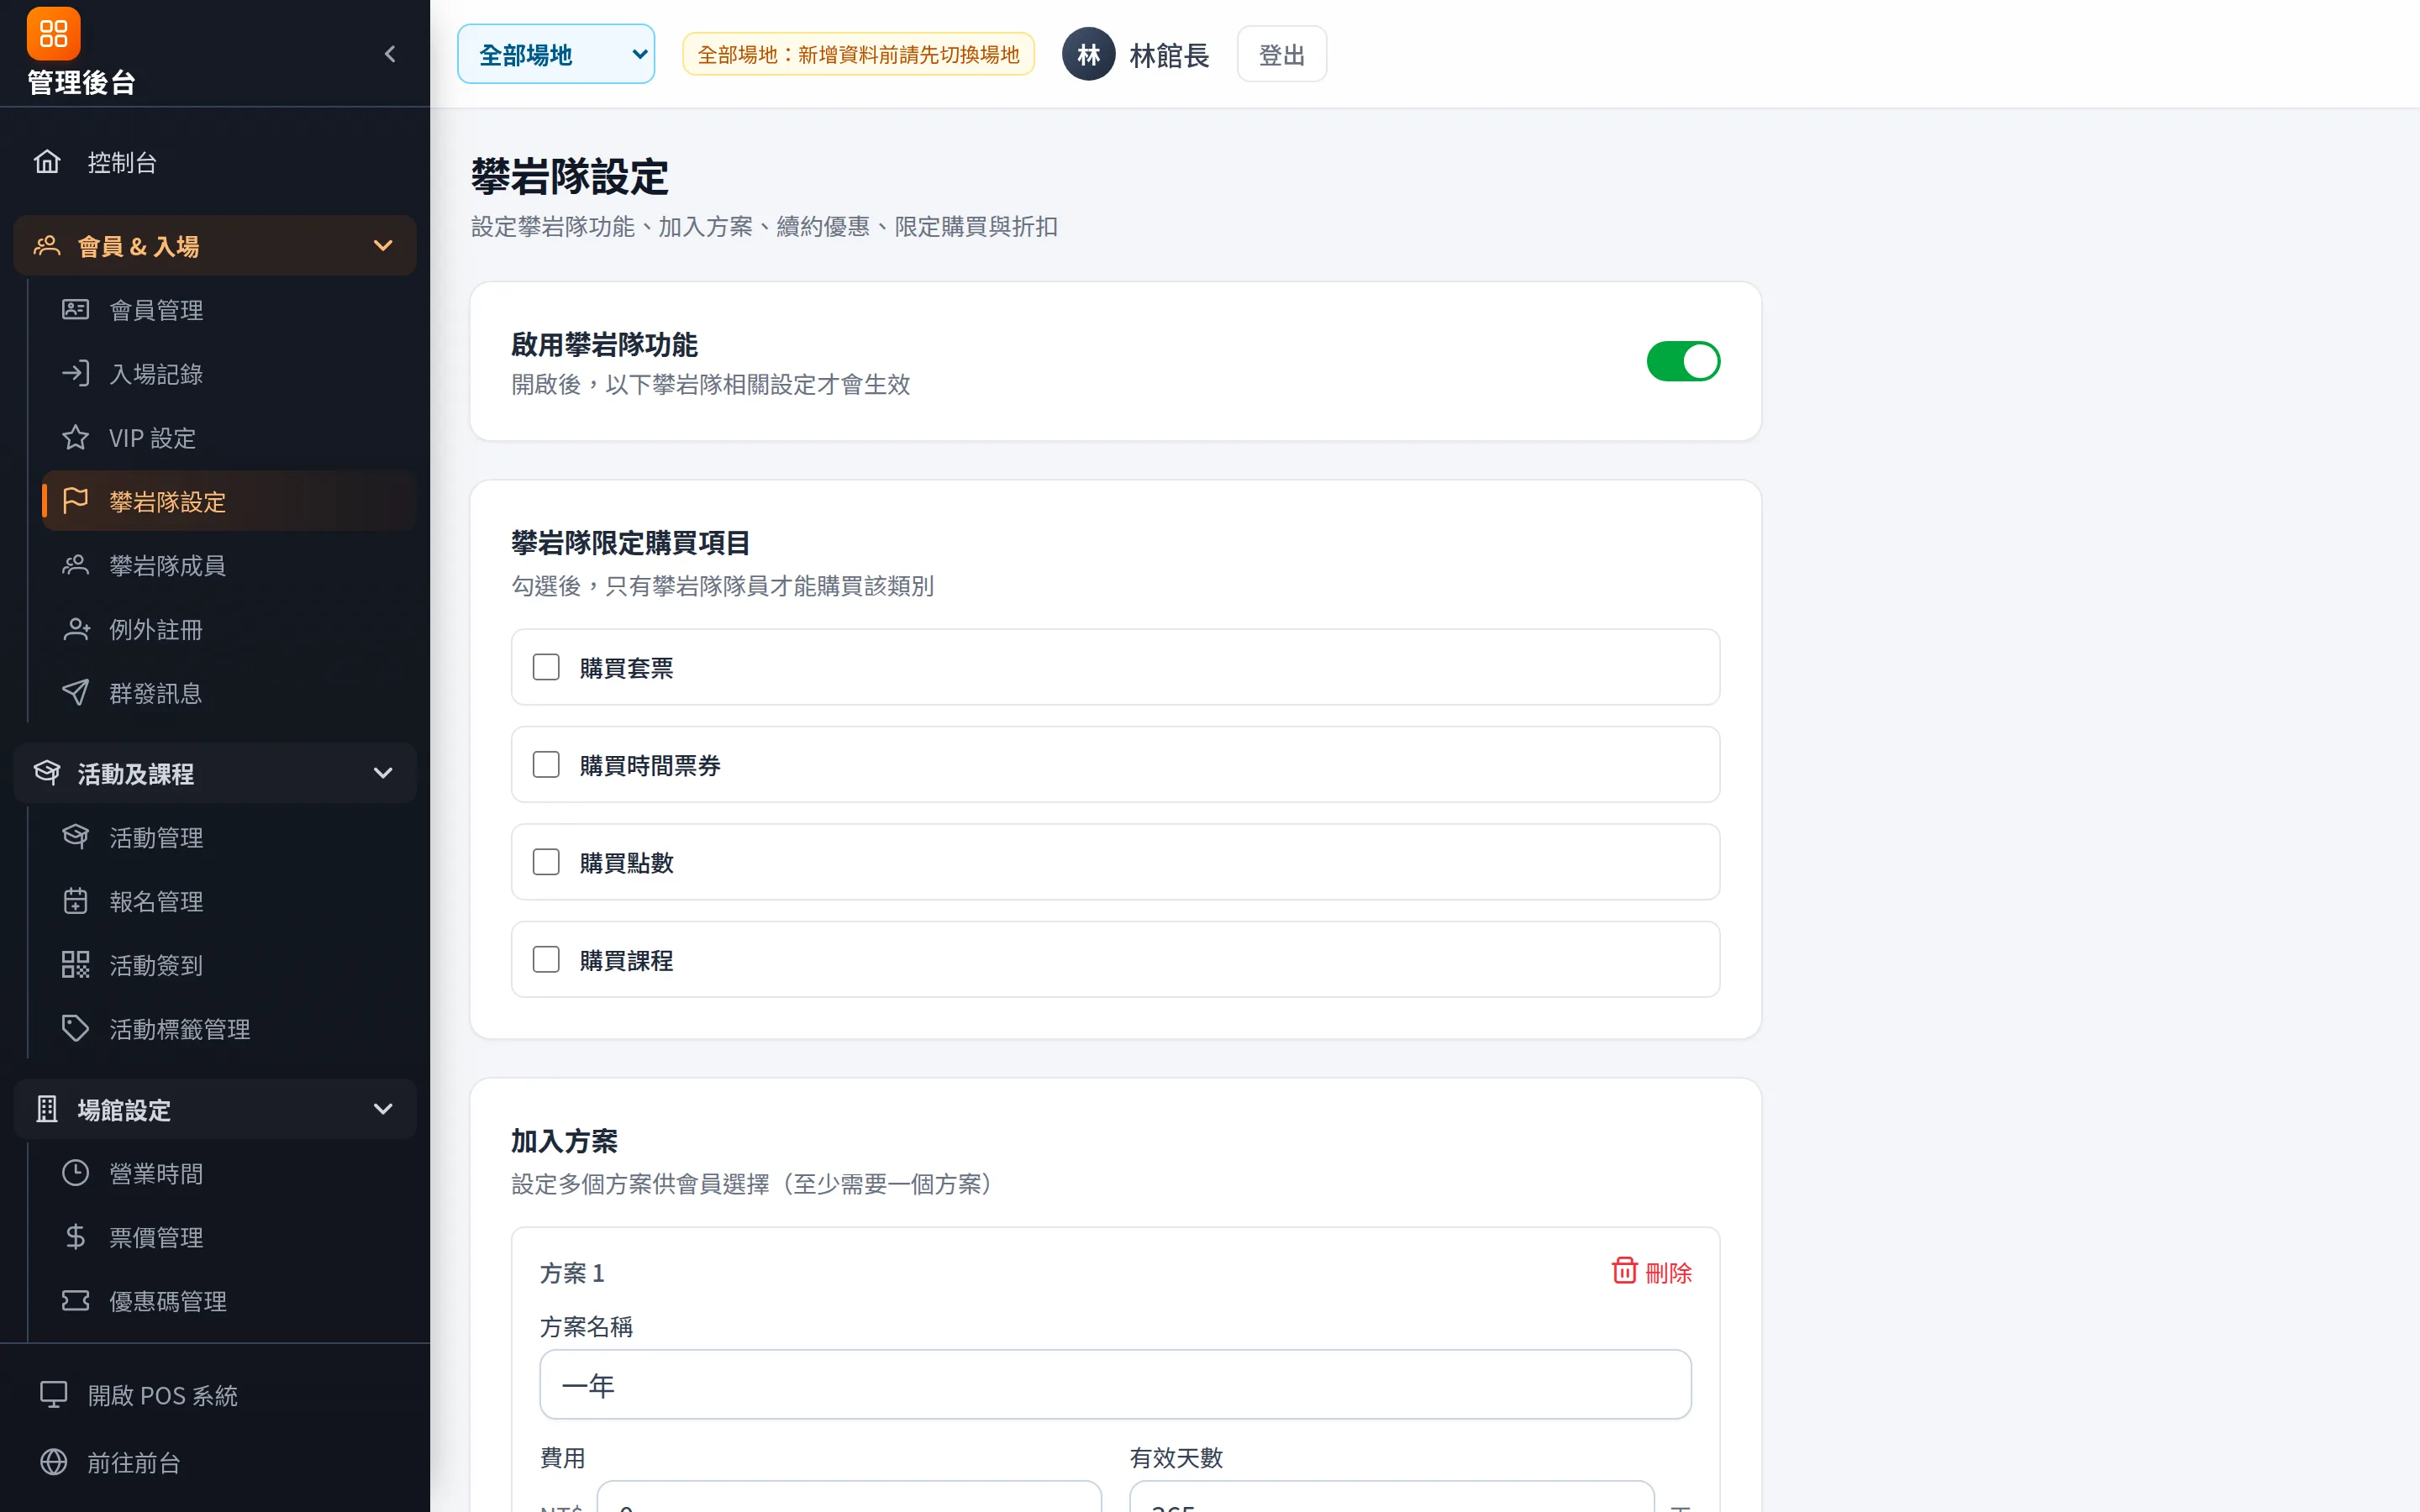Collapse the 會員 & 入場 section chevron
The height and width of the screenshot is (1512, 2420).
click(383, 246)
